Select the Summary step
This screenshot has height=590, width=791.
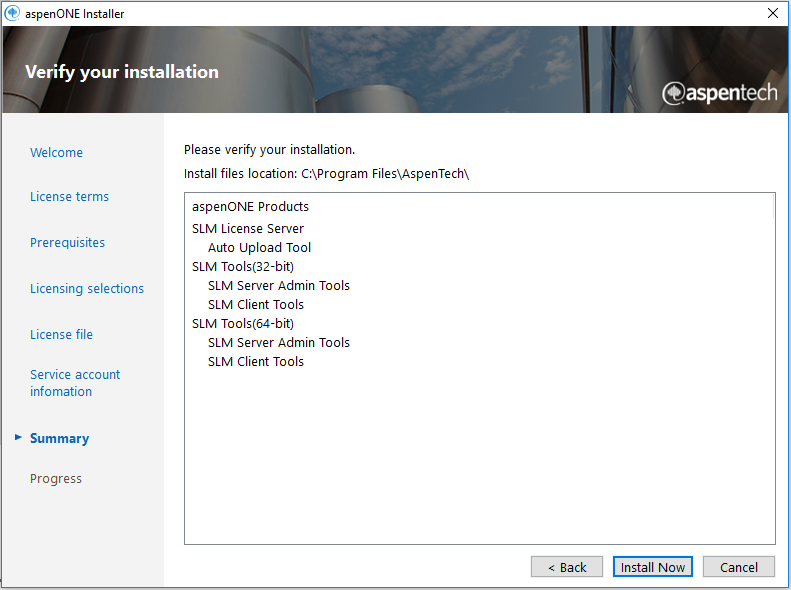60,438
